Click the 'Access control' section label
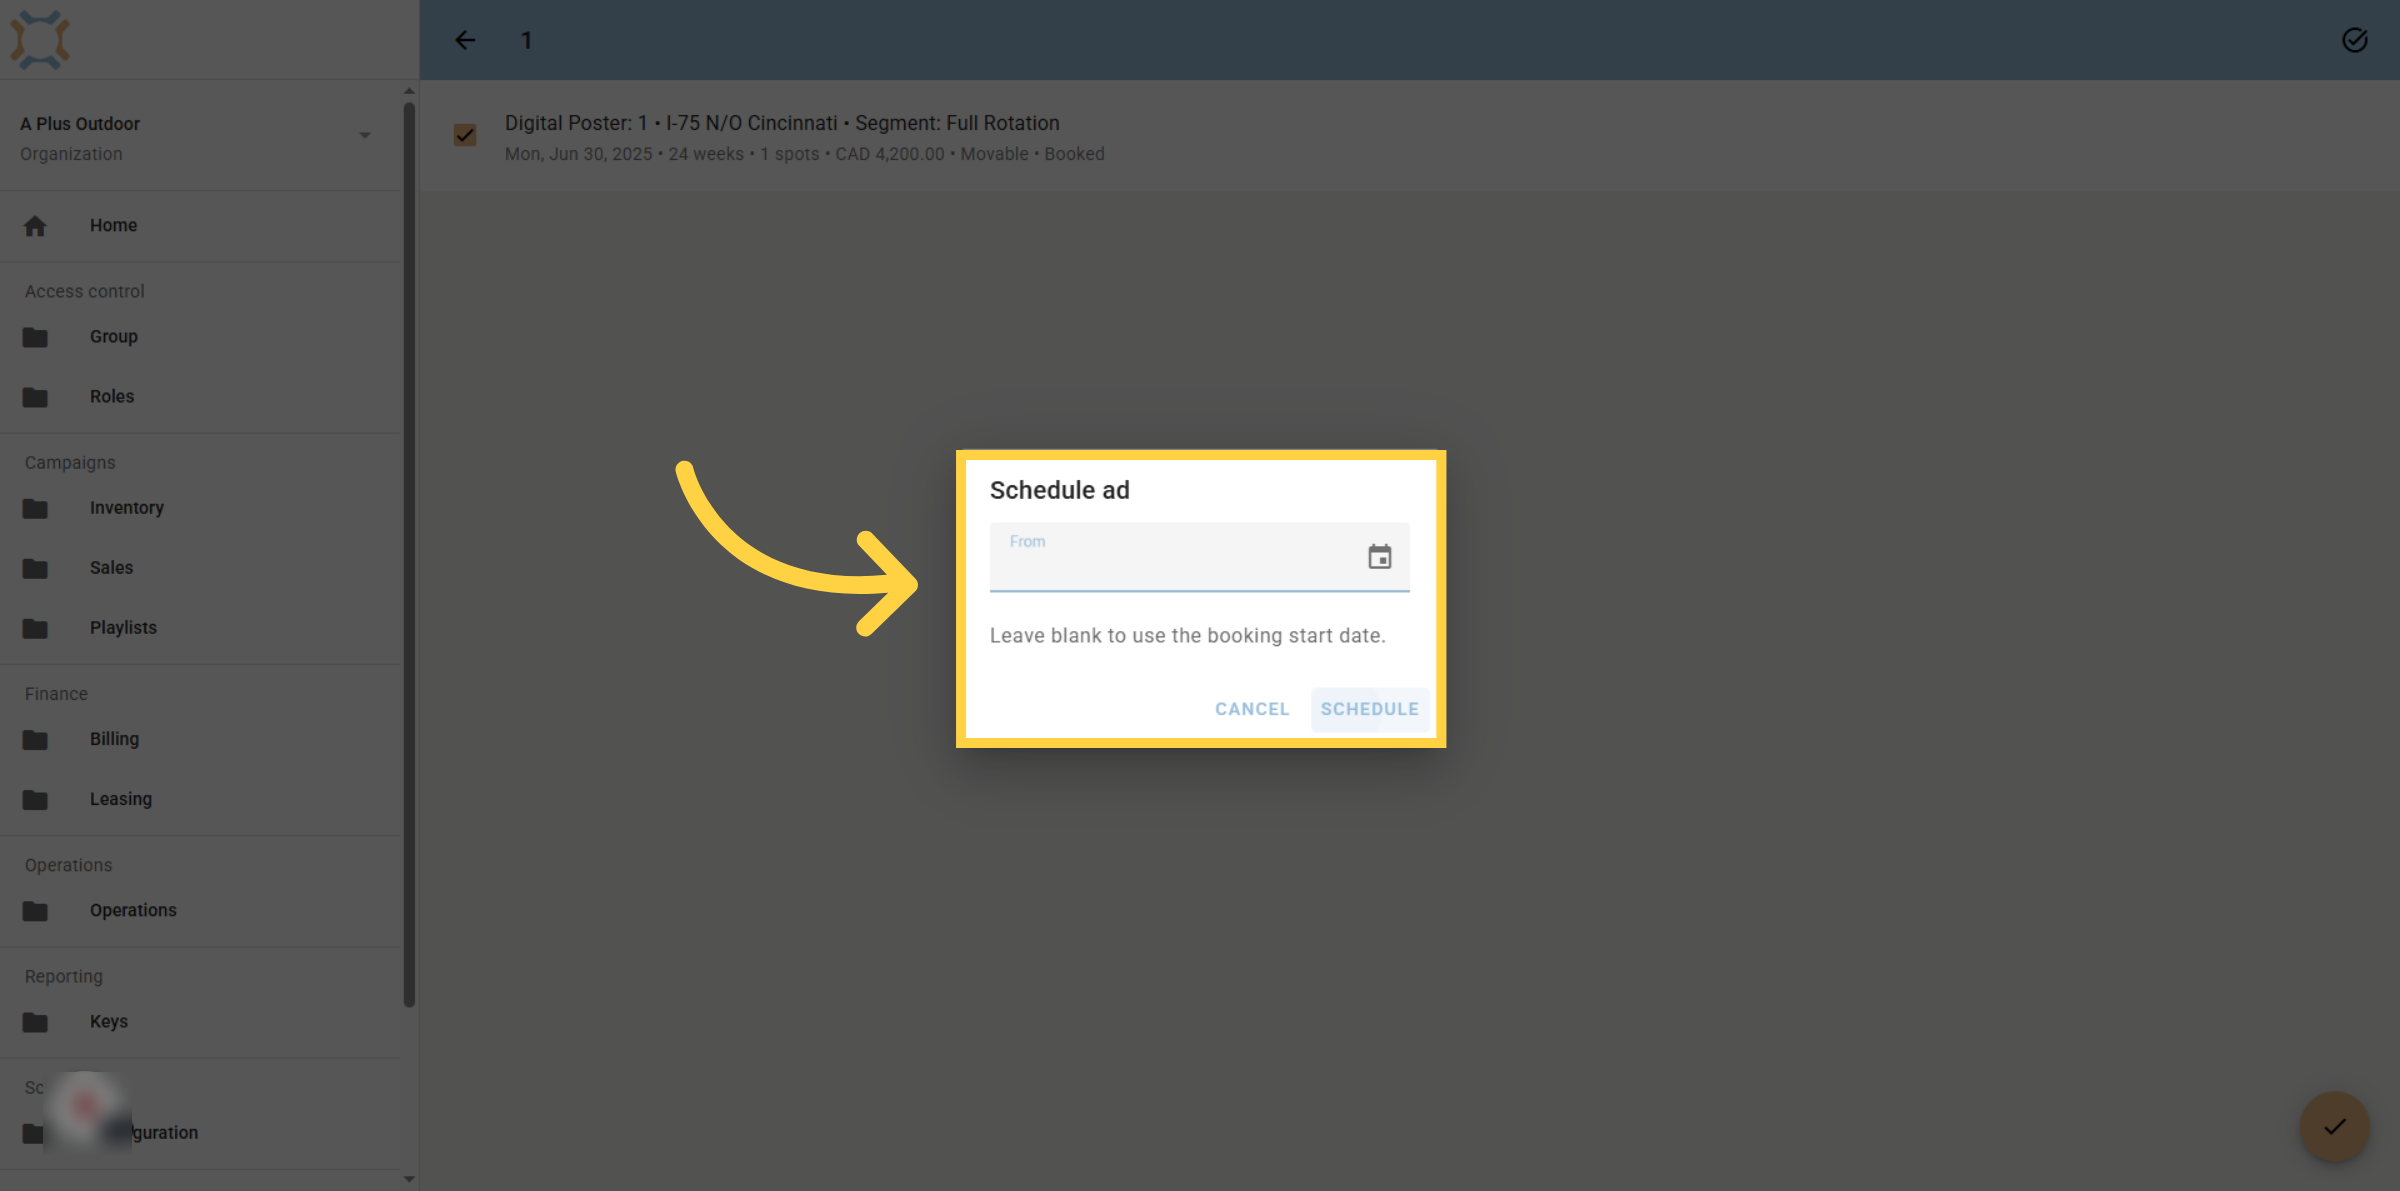Screen dimensions: 2400x1191 coord(85,291)
